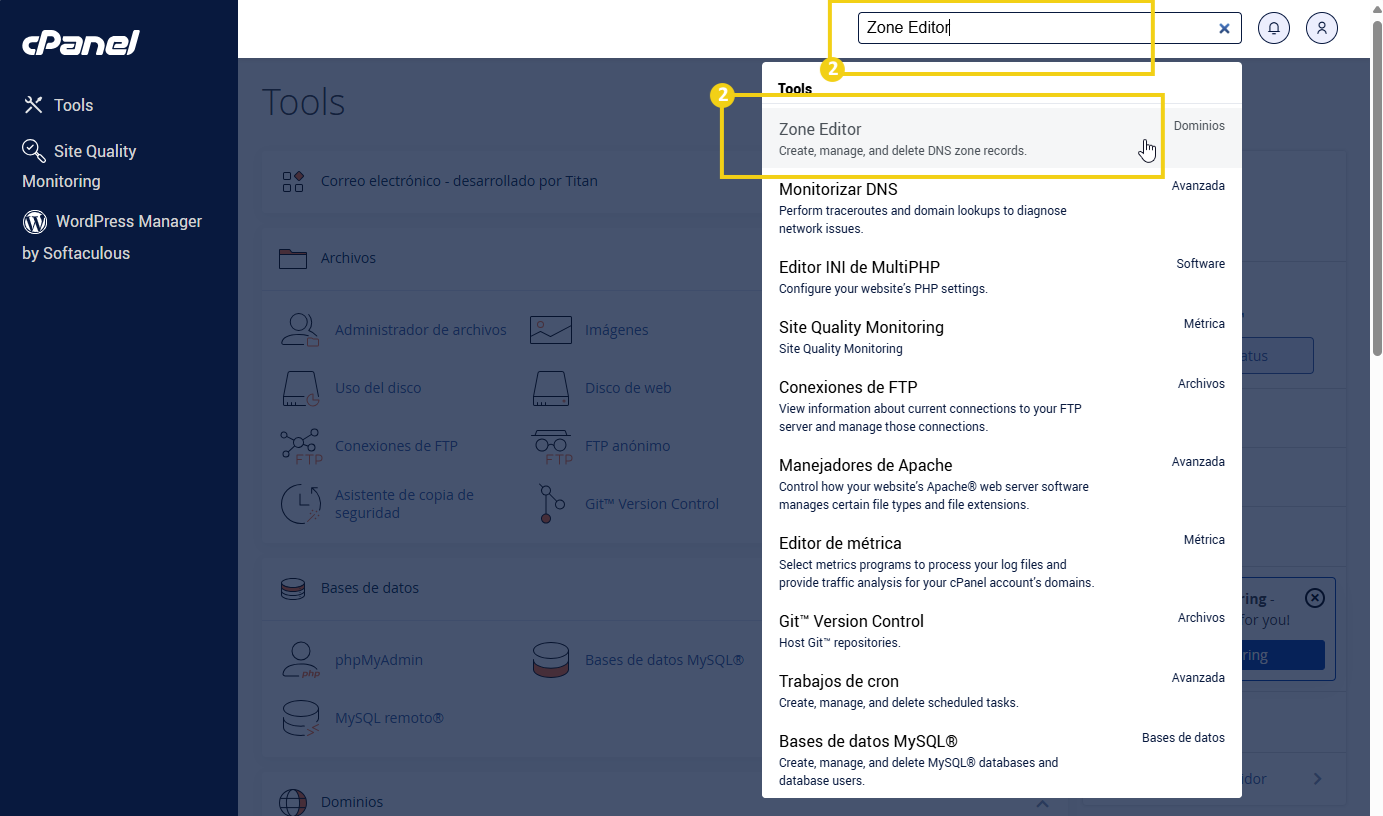
Task: Clear the search box with X
Action: pyautogui.click(x=1224, y=28)
